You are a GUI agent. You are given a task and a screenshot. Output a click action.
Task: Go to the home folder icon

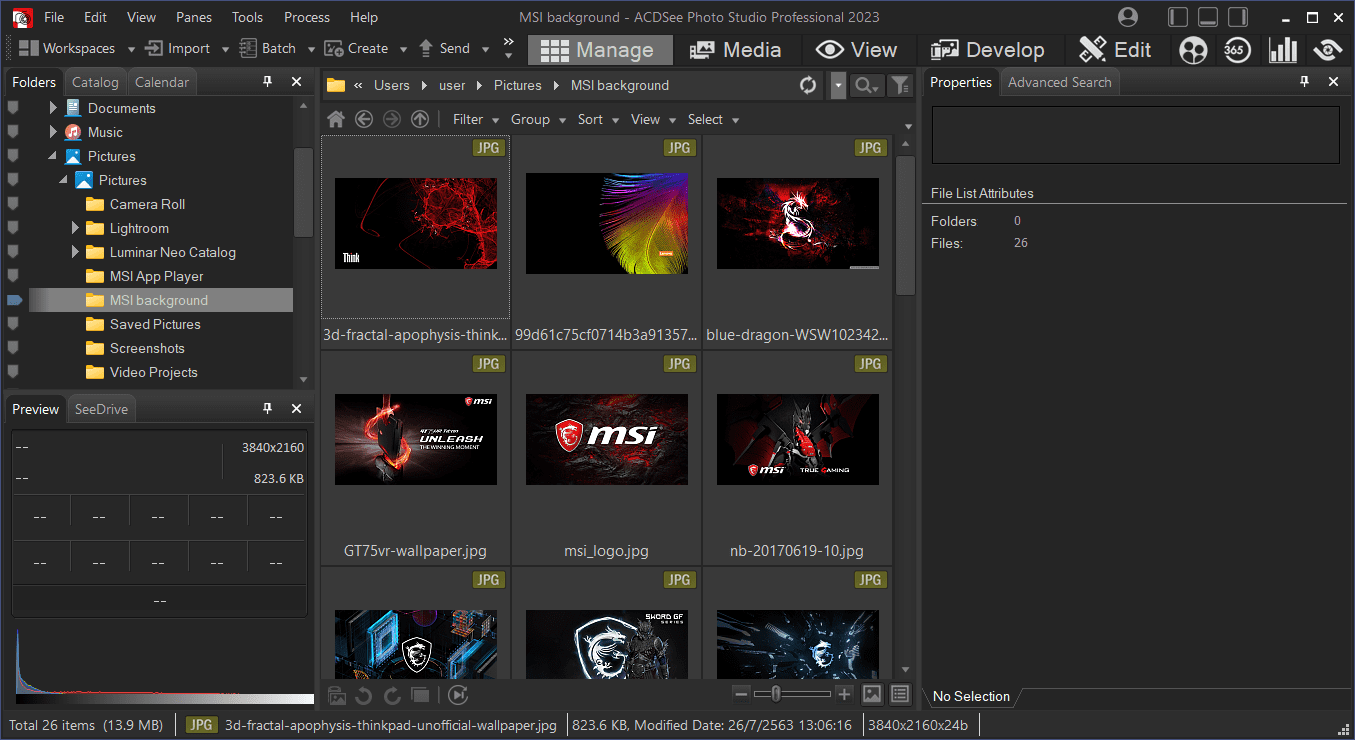336,119
